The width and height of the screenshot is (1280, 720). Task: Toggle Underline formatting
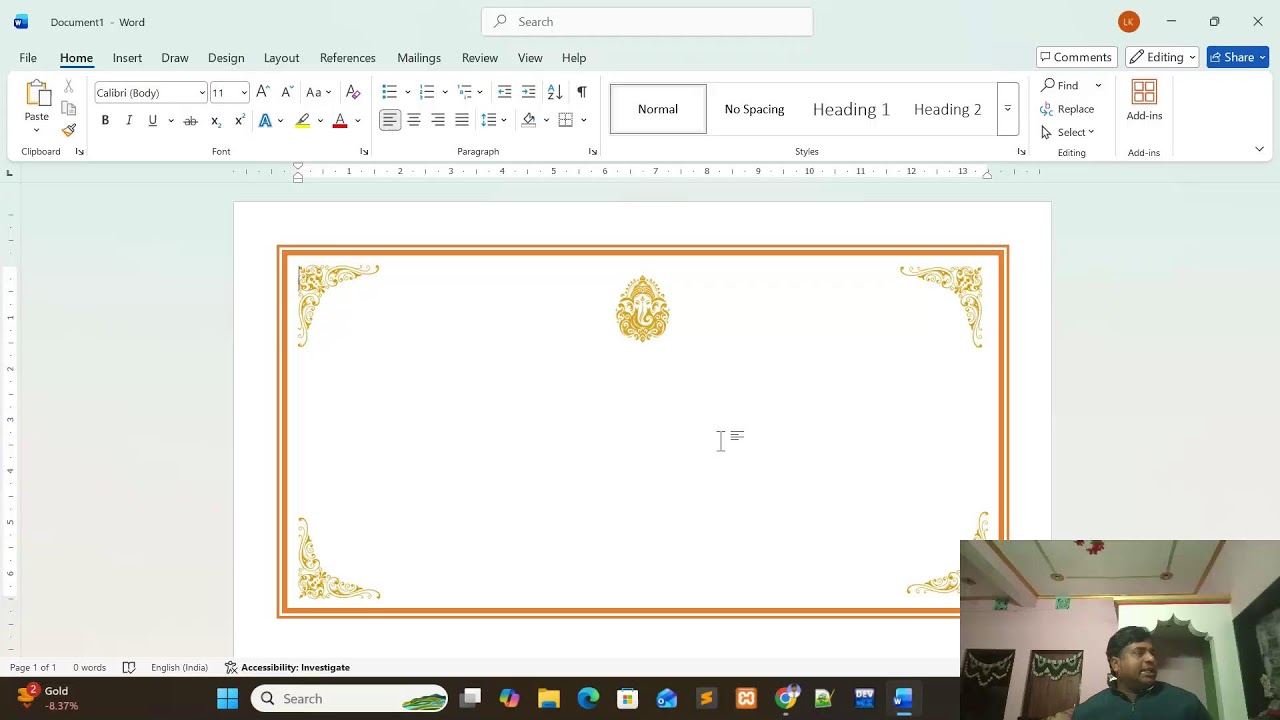coord(153,120)
